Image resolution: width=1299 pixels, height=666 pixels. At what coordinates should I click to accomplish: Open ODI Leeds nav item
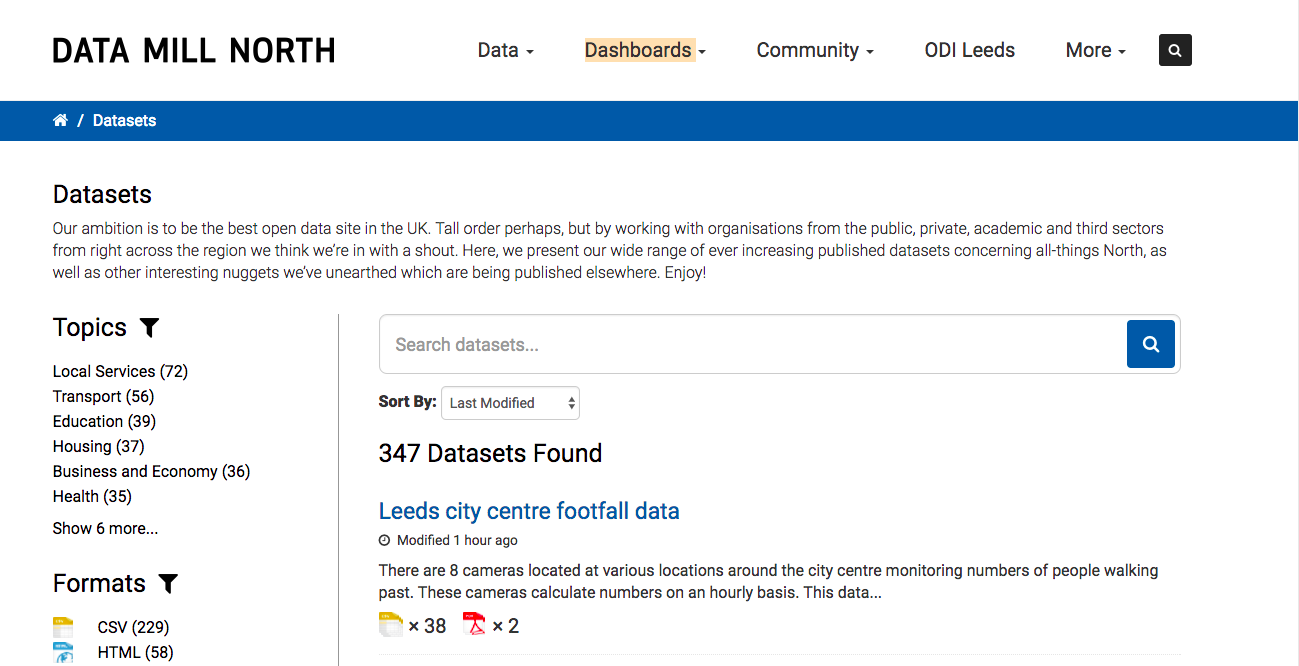coord(970,50)
